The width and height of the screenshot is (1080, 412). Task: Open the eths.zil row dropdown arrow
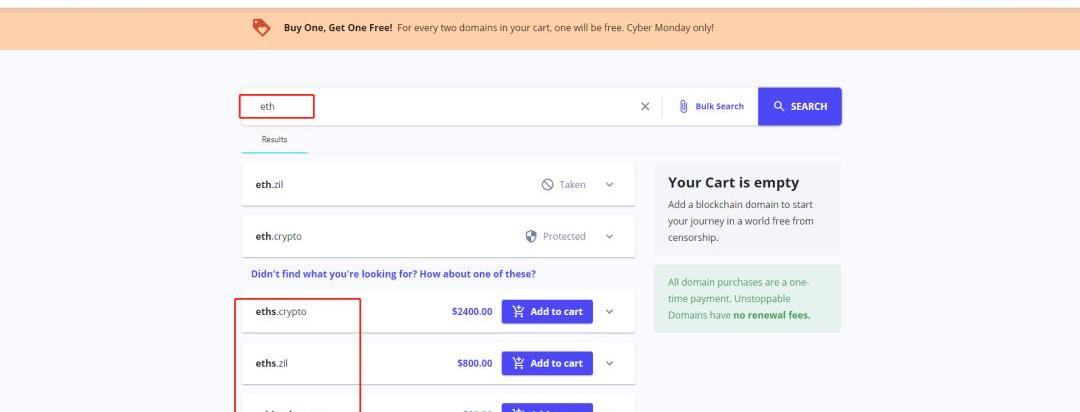(609, 363)
